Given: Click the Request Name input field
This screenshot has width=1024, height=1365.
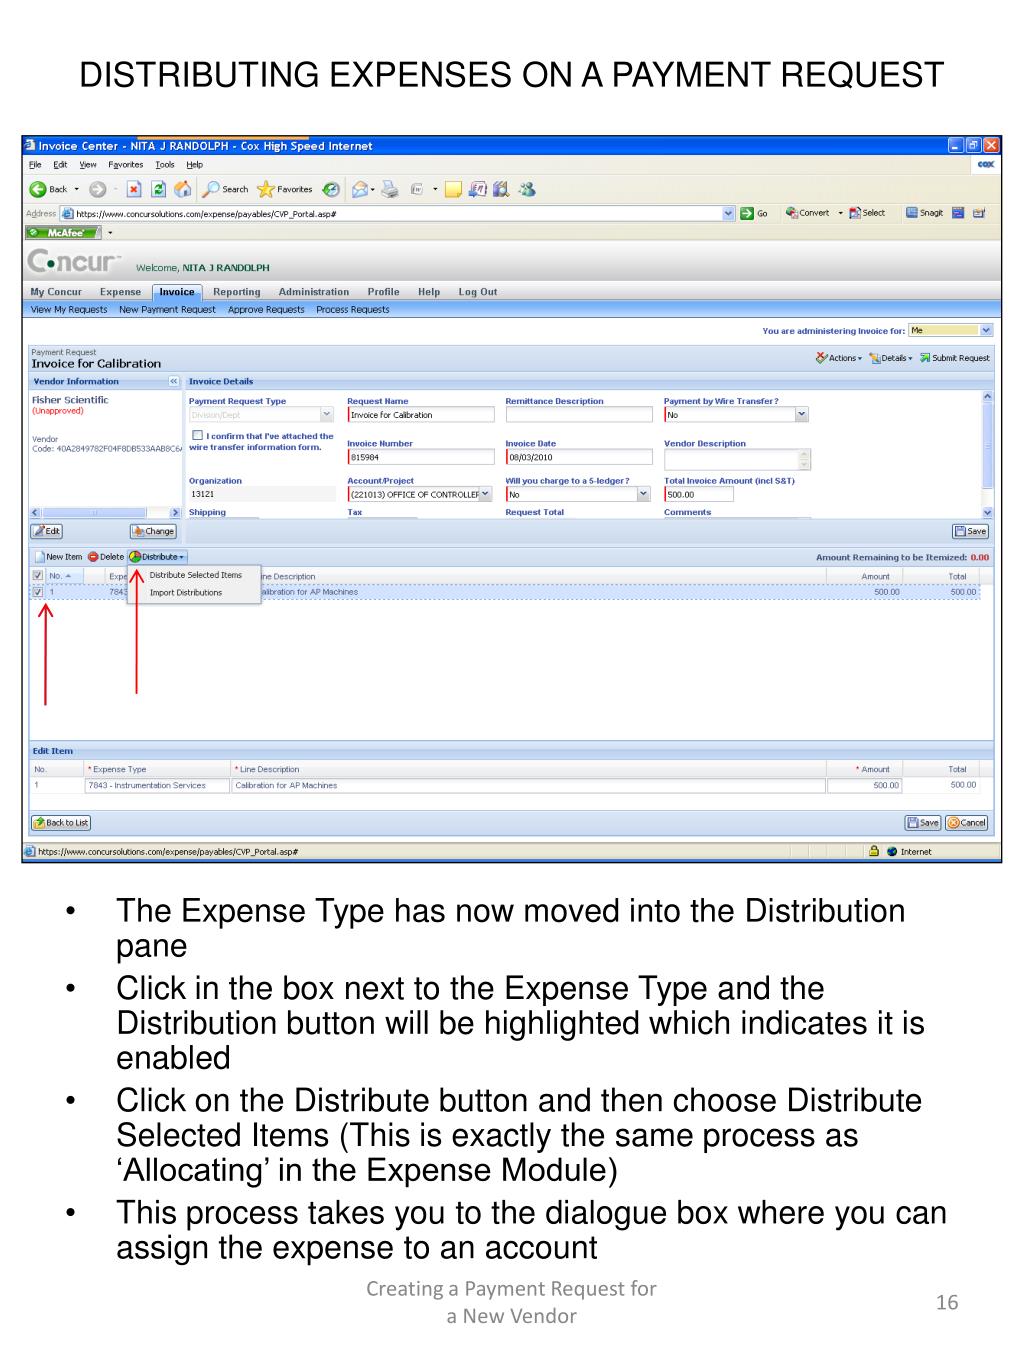Looking at the screenshot, I should [421, 414].
